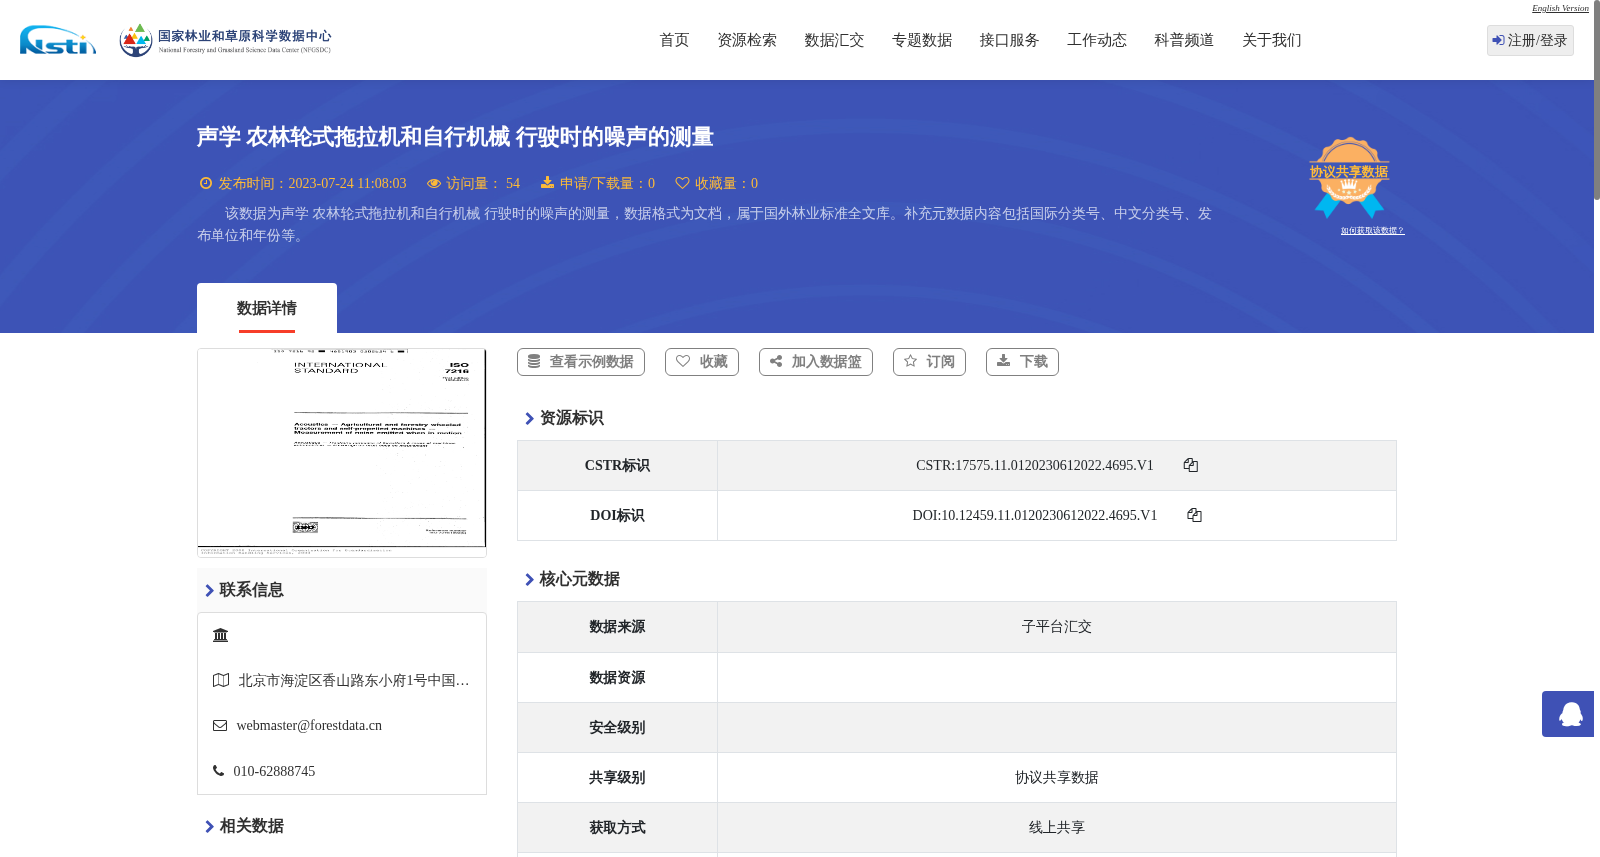The width and height of the screenshot is (1600, 857).
Task: Click 查看示例数据 button
Action: tap(581, 362)
